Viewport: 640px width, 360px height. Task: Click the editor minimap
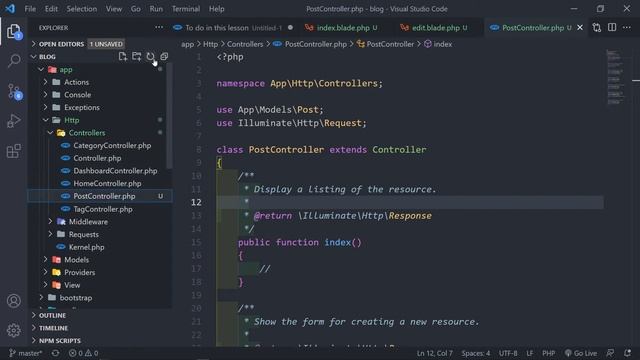click(x=616, y=78)
